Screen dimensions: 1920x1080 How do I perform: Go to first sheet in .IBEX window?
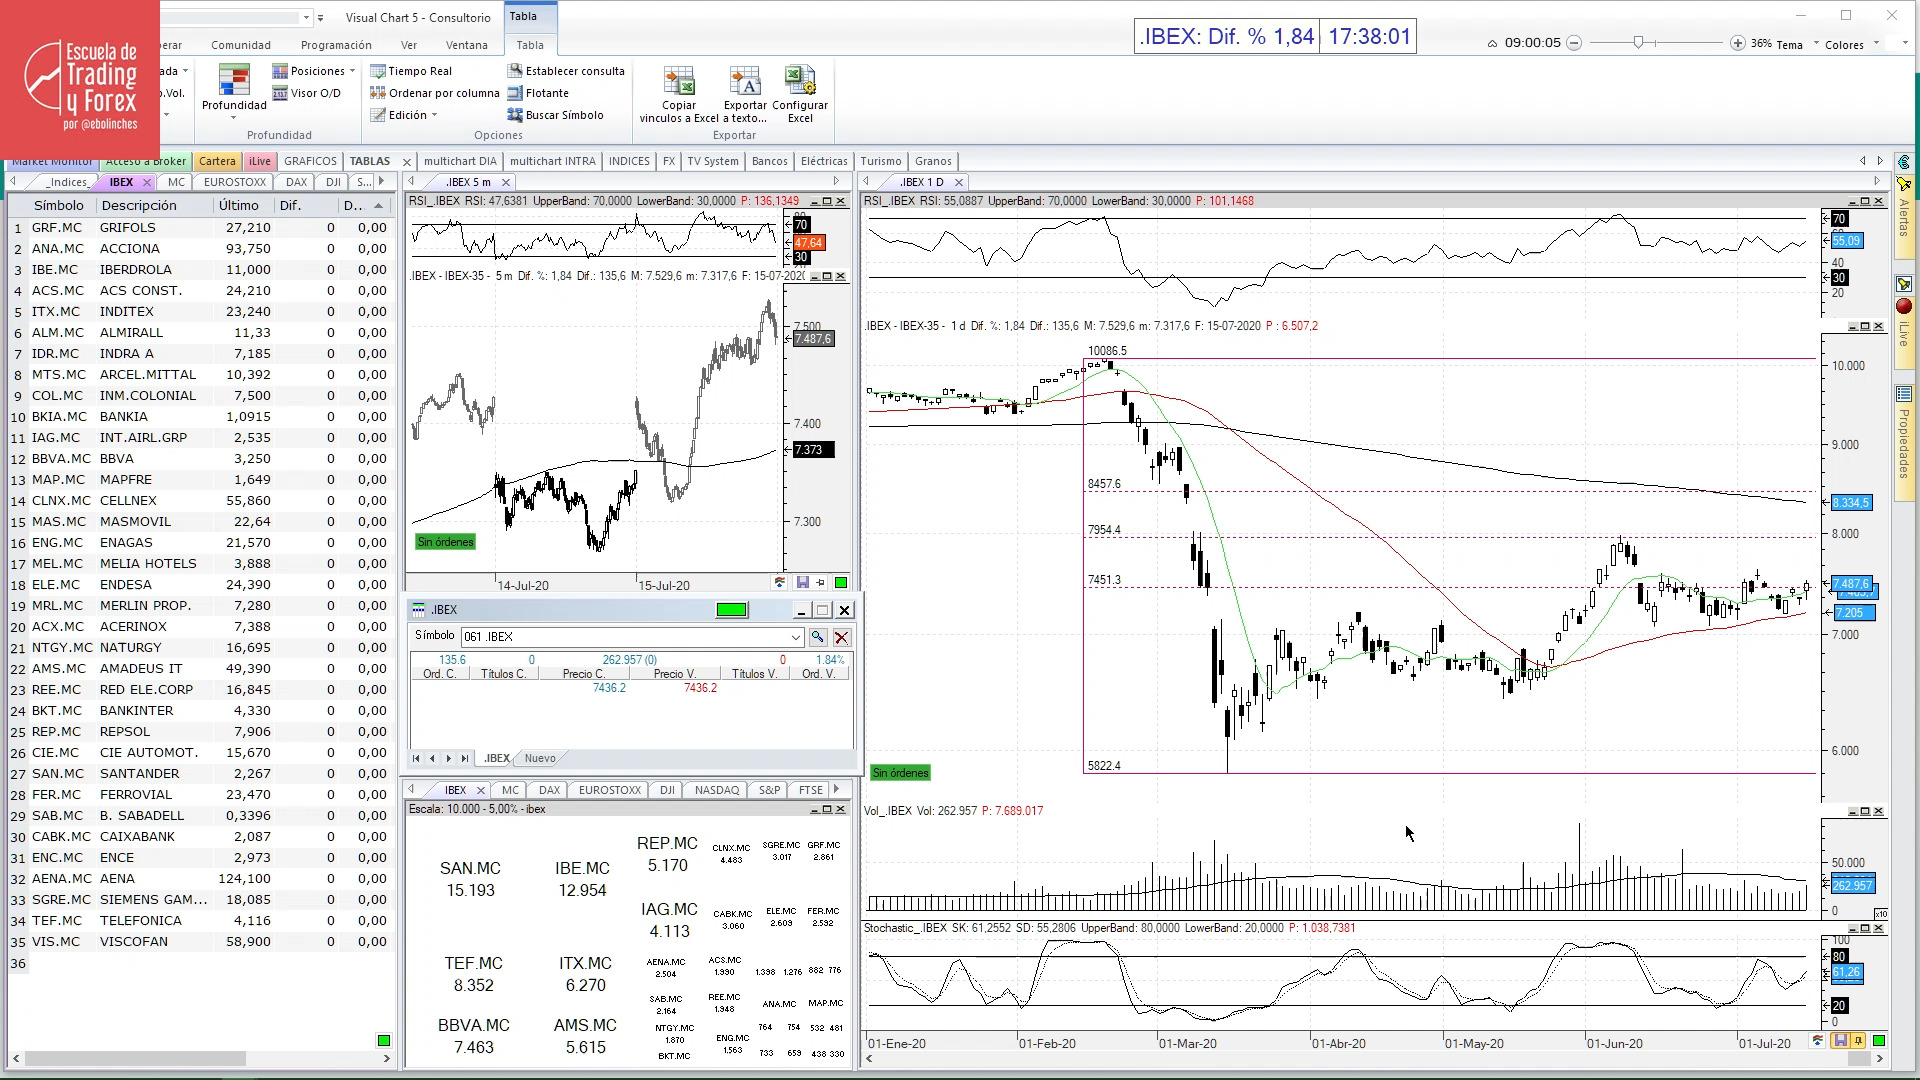[x=416, y=758]
